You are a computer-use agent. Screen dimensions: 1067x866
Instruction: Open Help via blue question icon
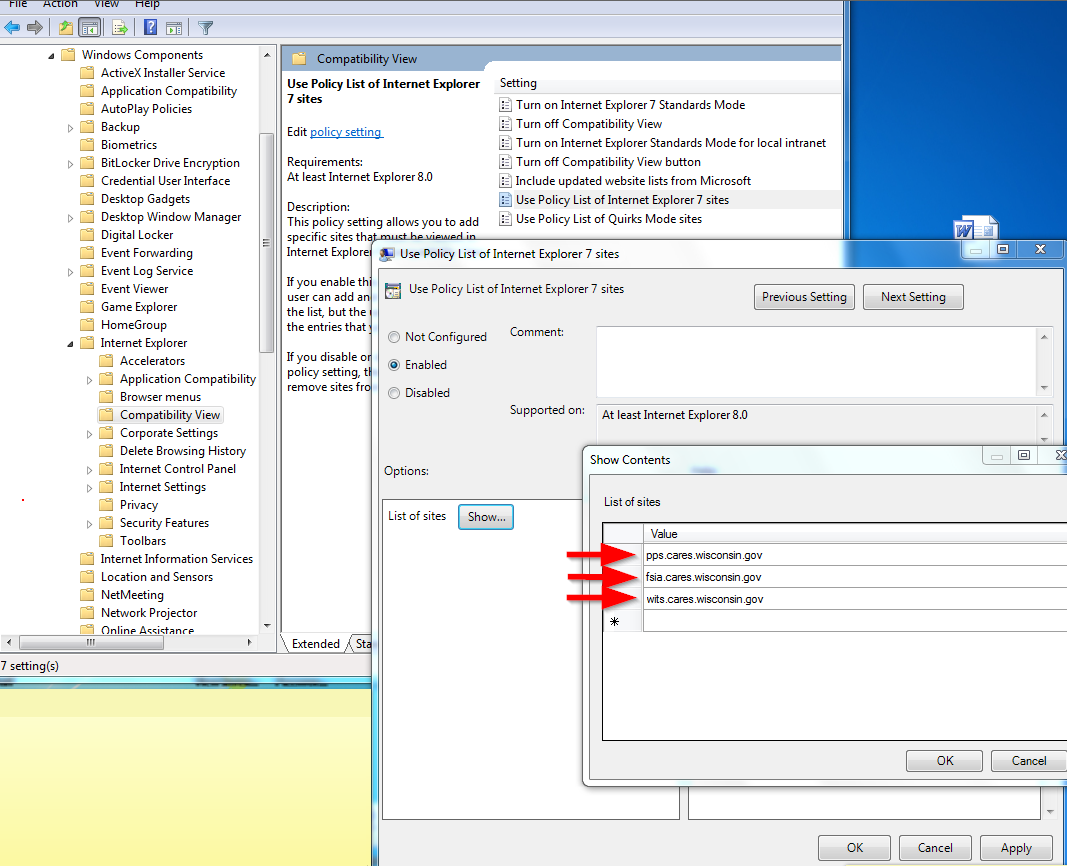[150, 28]
